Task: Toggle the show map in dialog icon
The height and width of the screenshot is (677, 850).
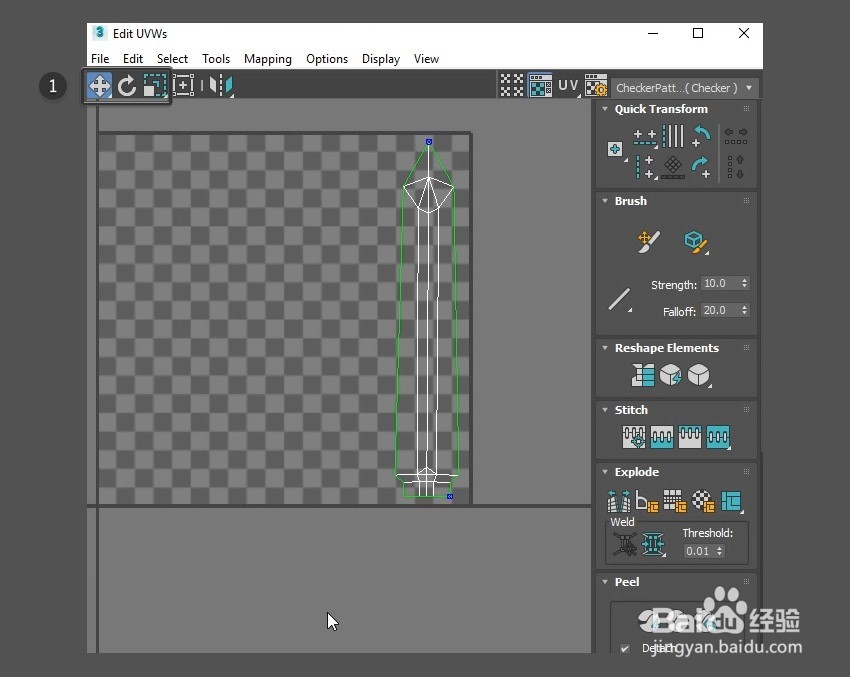Action: tap(540, 86)
